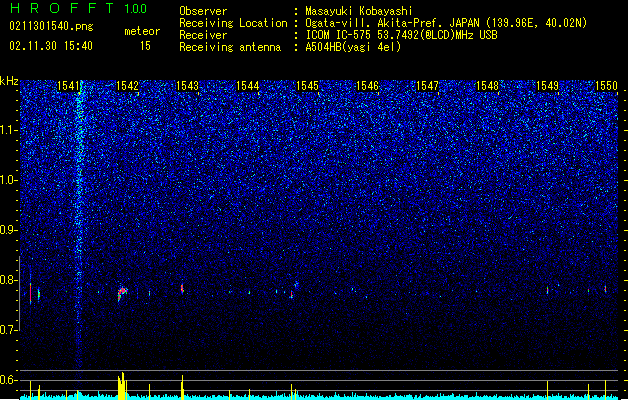The width and height of the screenshot is (629, 400).
Task: Click the meteor label
Action: click(x=142, y=31)
